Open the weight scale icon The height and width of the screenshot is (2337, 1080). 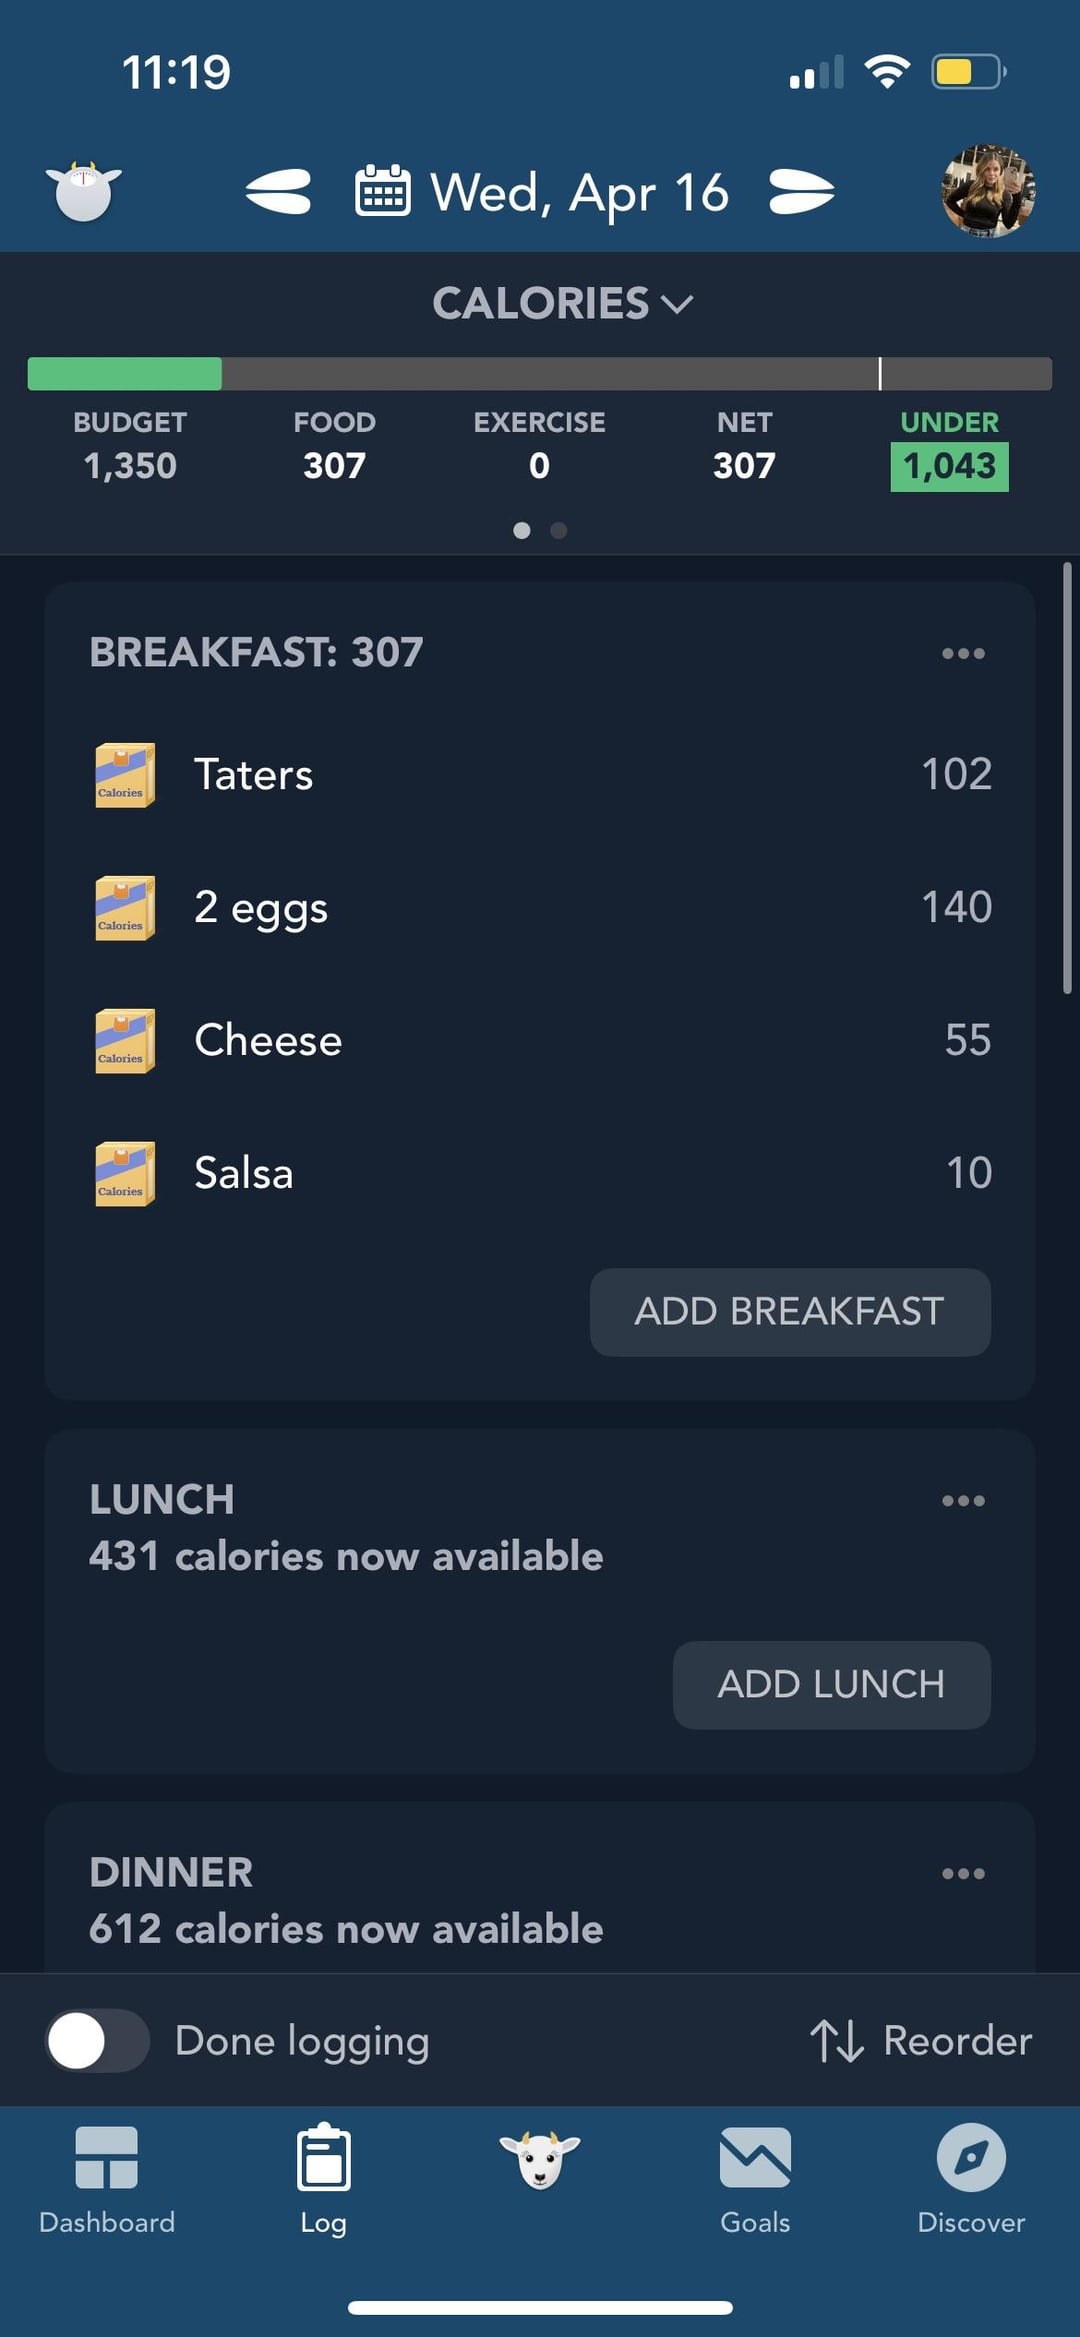pos(84,191)
